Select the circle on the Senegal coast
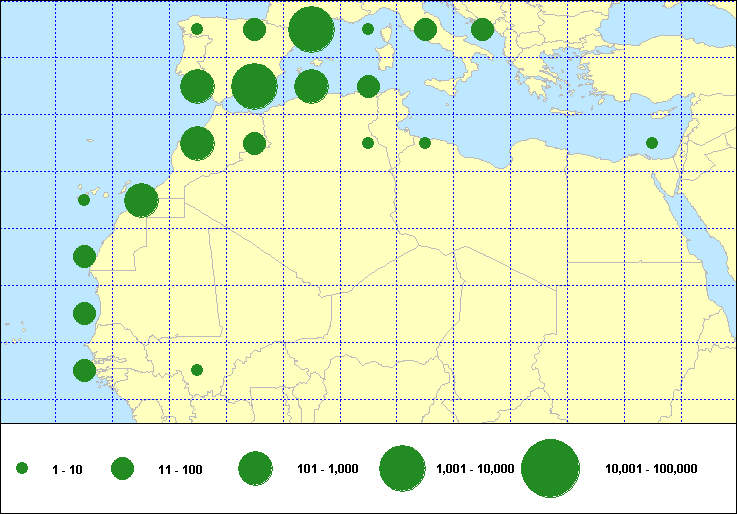This screenshot has height=514, width=737. (84, 313)
